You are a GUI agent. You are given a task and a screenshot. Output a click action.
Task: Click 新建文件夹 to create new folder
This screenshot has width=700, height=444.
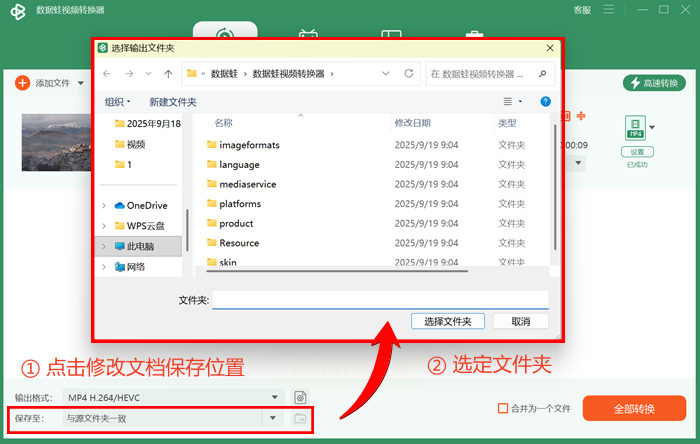pos(173,102)
